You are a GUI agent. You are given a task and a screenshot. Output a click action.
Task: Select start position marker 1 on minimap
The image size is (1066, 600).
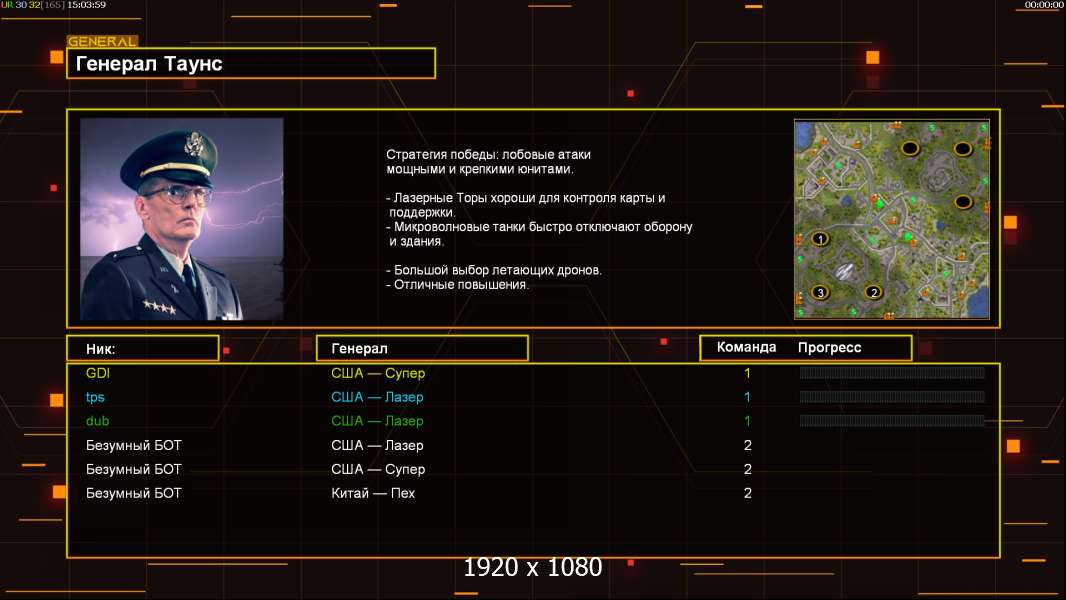[820, 239]
